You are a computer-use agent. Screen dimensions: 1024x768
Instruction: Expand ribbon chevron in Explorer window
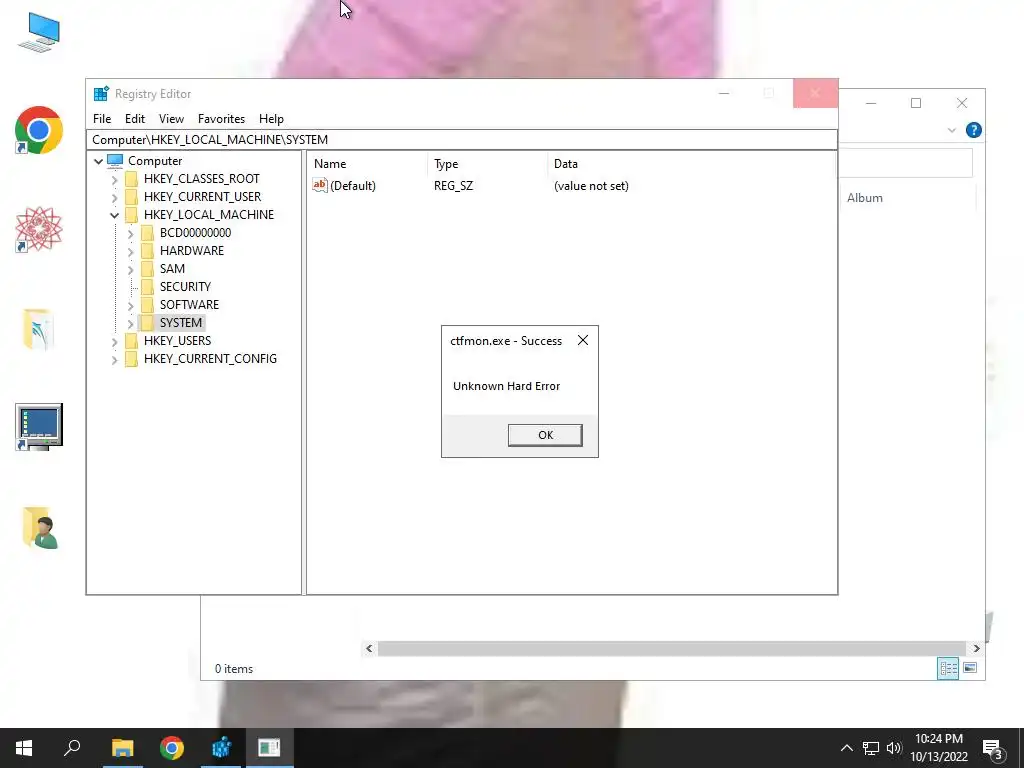point(952,131)
